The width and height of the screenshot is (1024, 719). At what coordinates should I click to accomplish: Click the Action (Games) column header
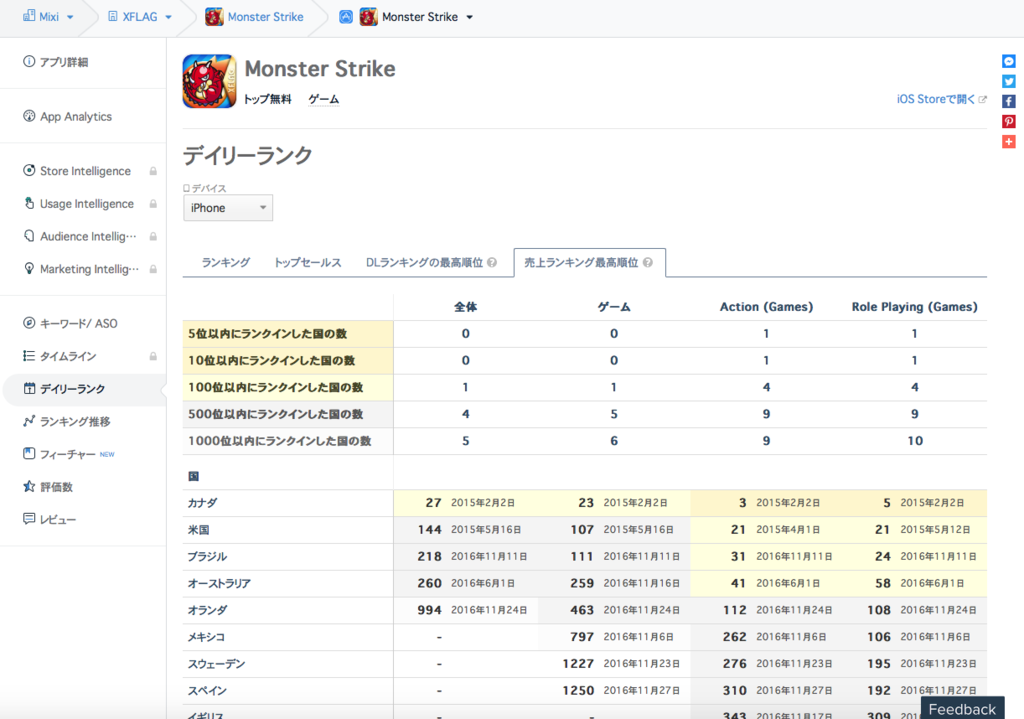coord(766,307)
